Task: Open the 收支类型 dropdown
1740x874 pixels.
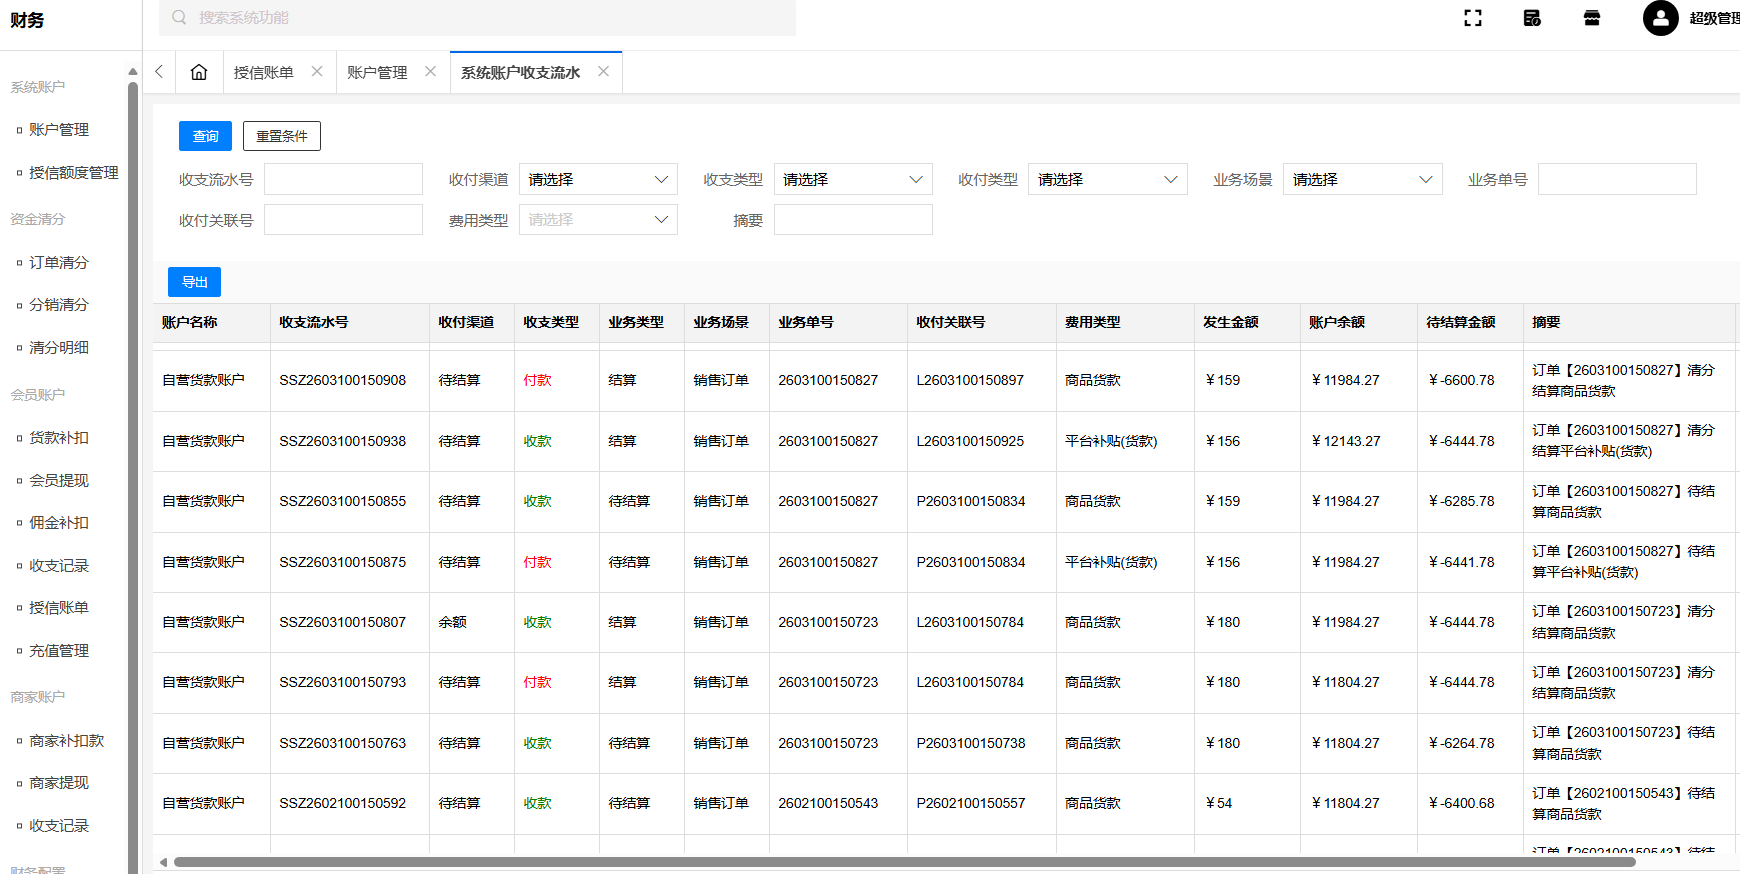Action: click(x=853, y=179)
